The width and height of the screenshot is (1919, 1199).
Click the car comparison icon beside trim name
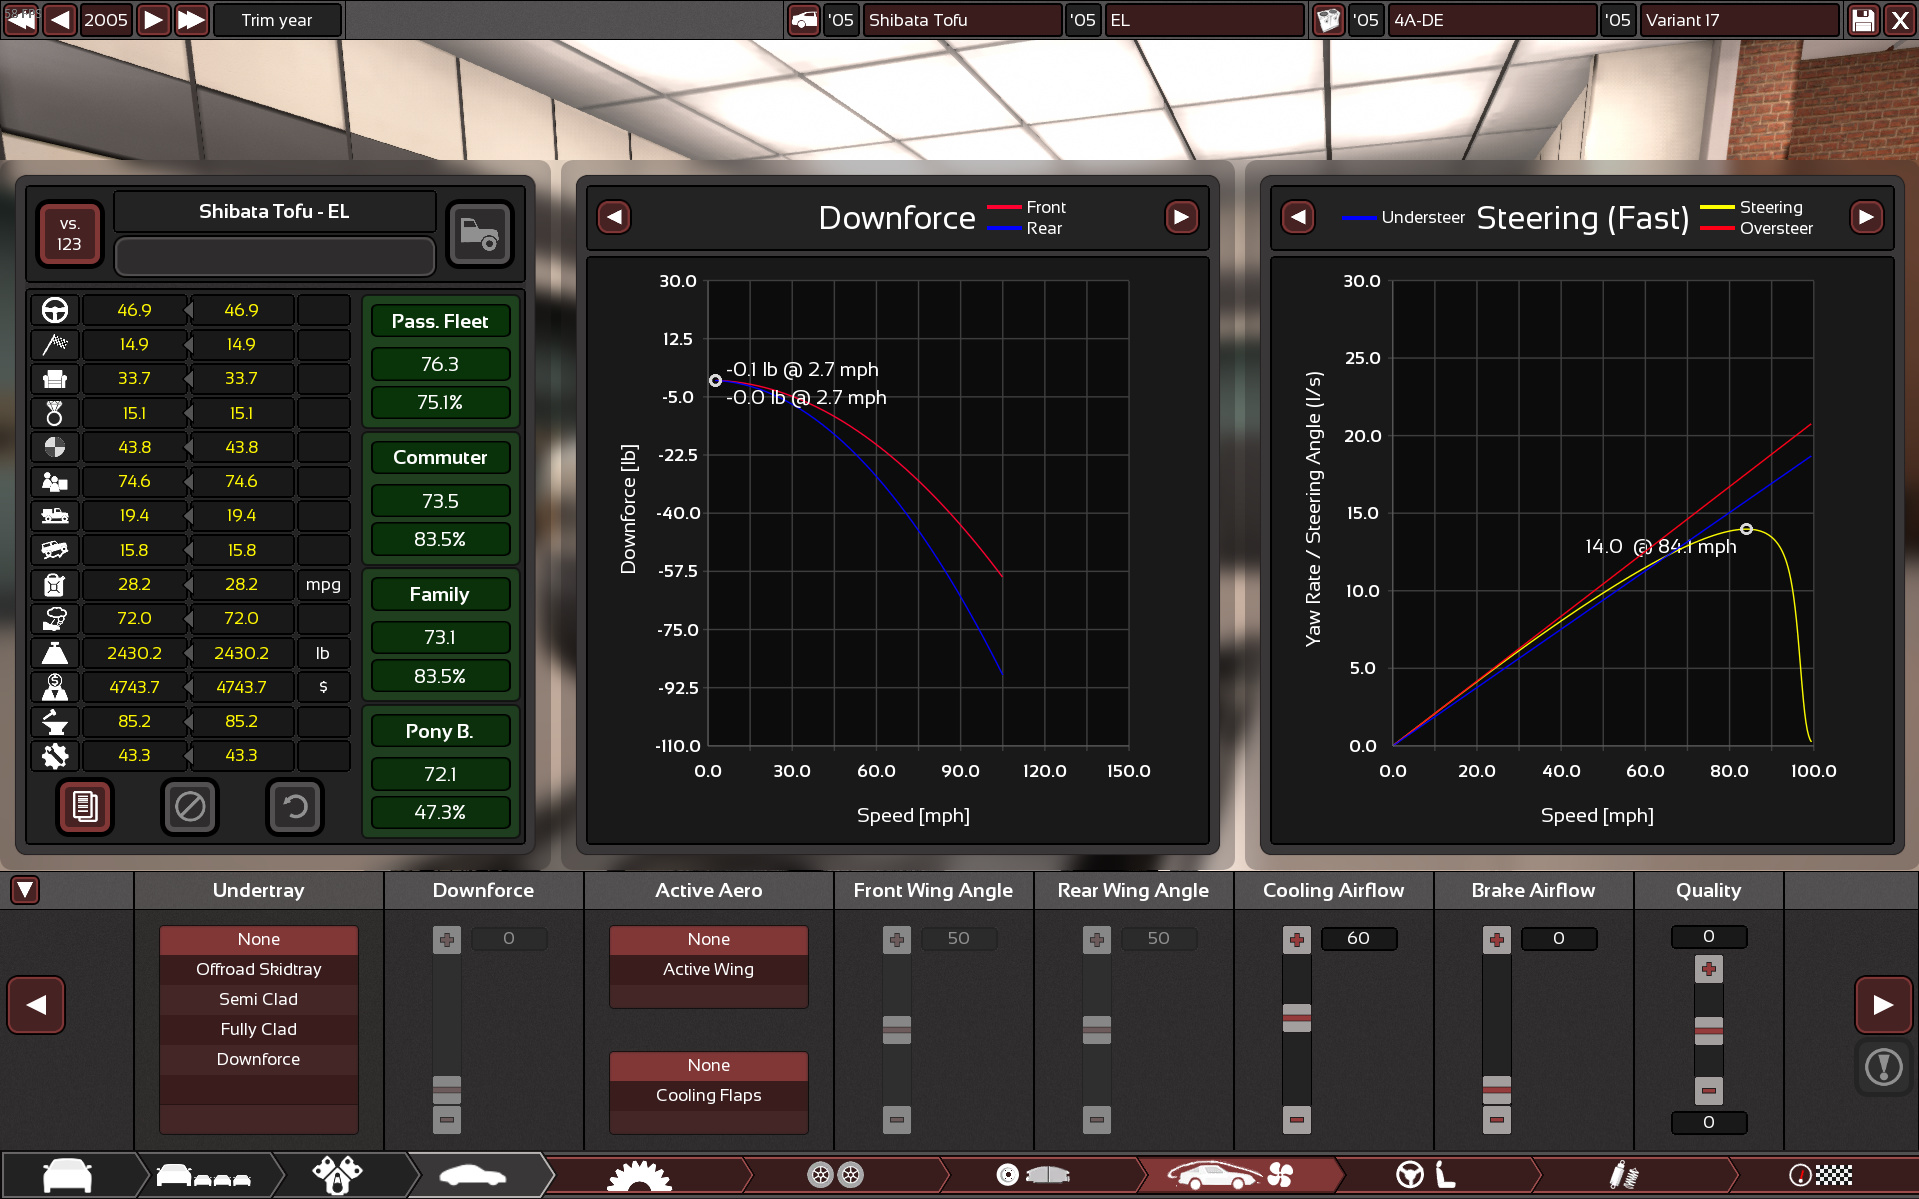[480, 234]
